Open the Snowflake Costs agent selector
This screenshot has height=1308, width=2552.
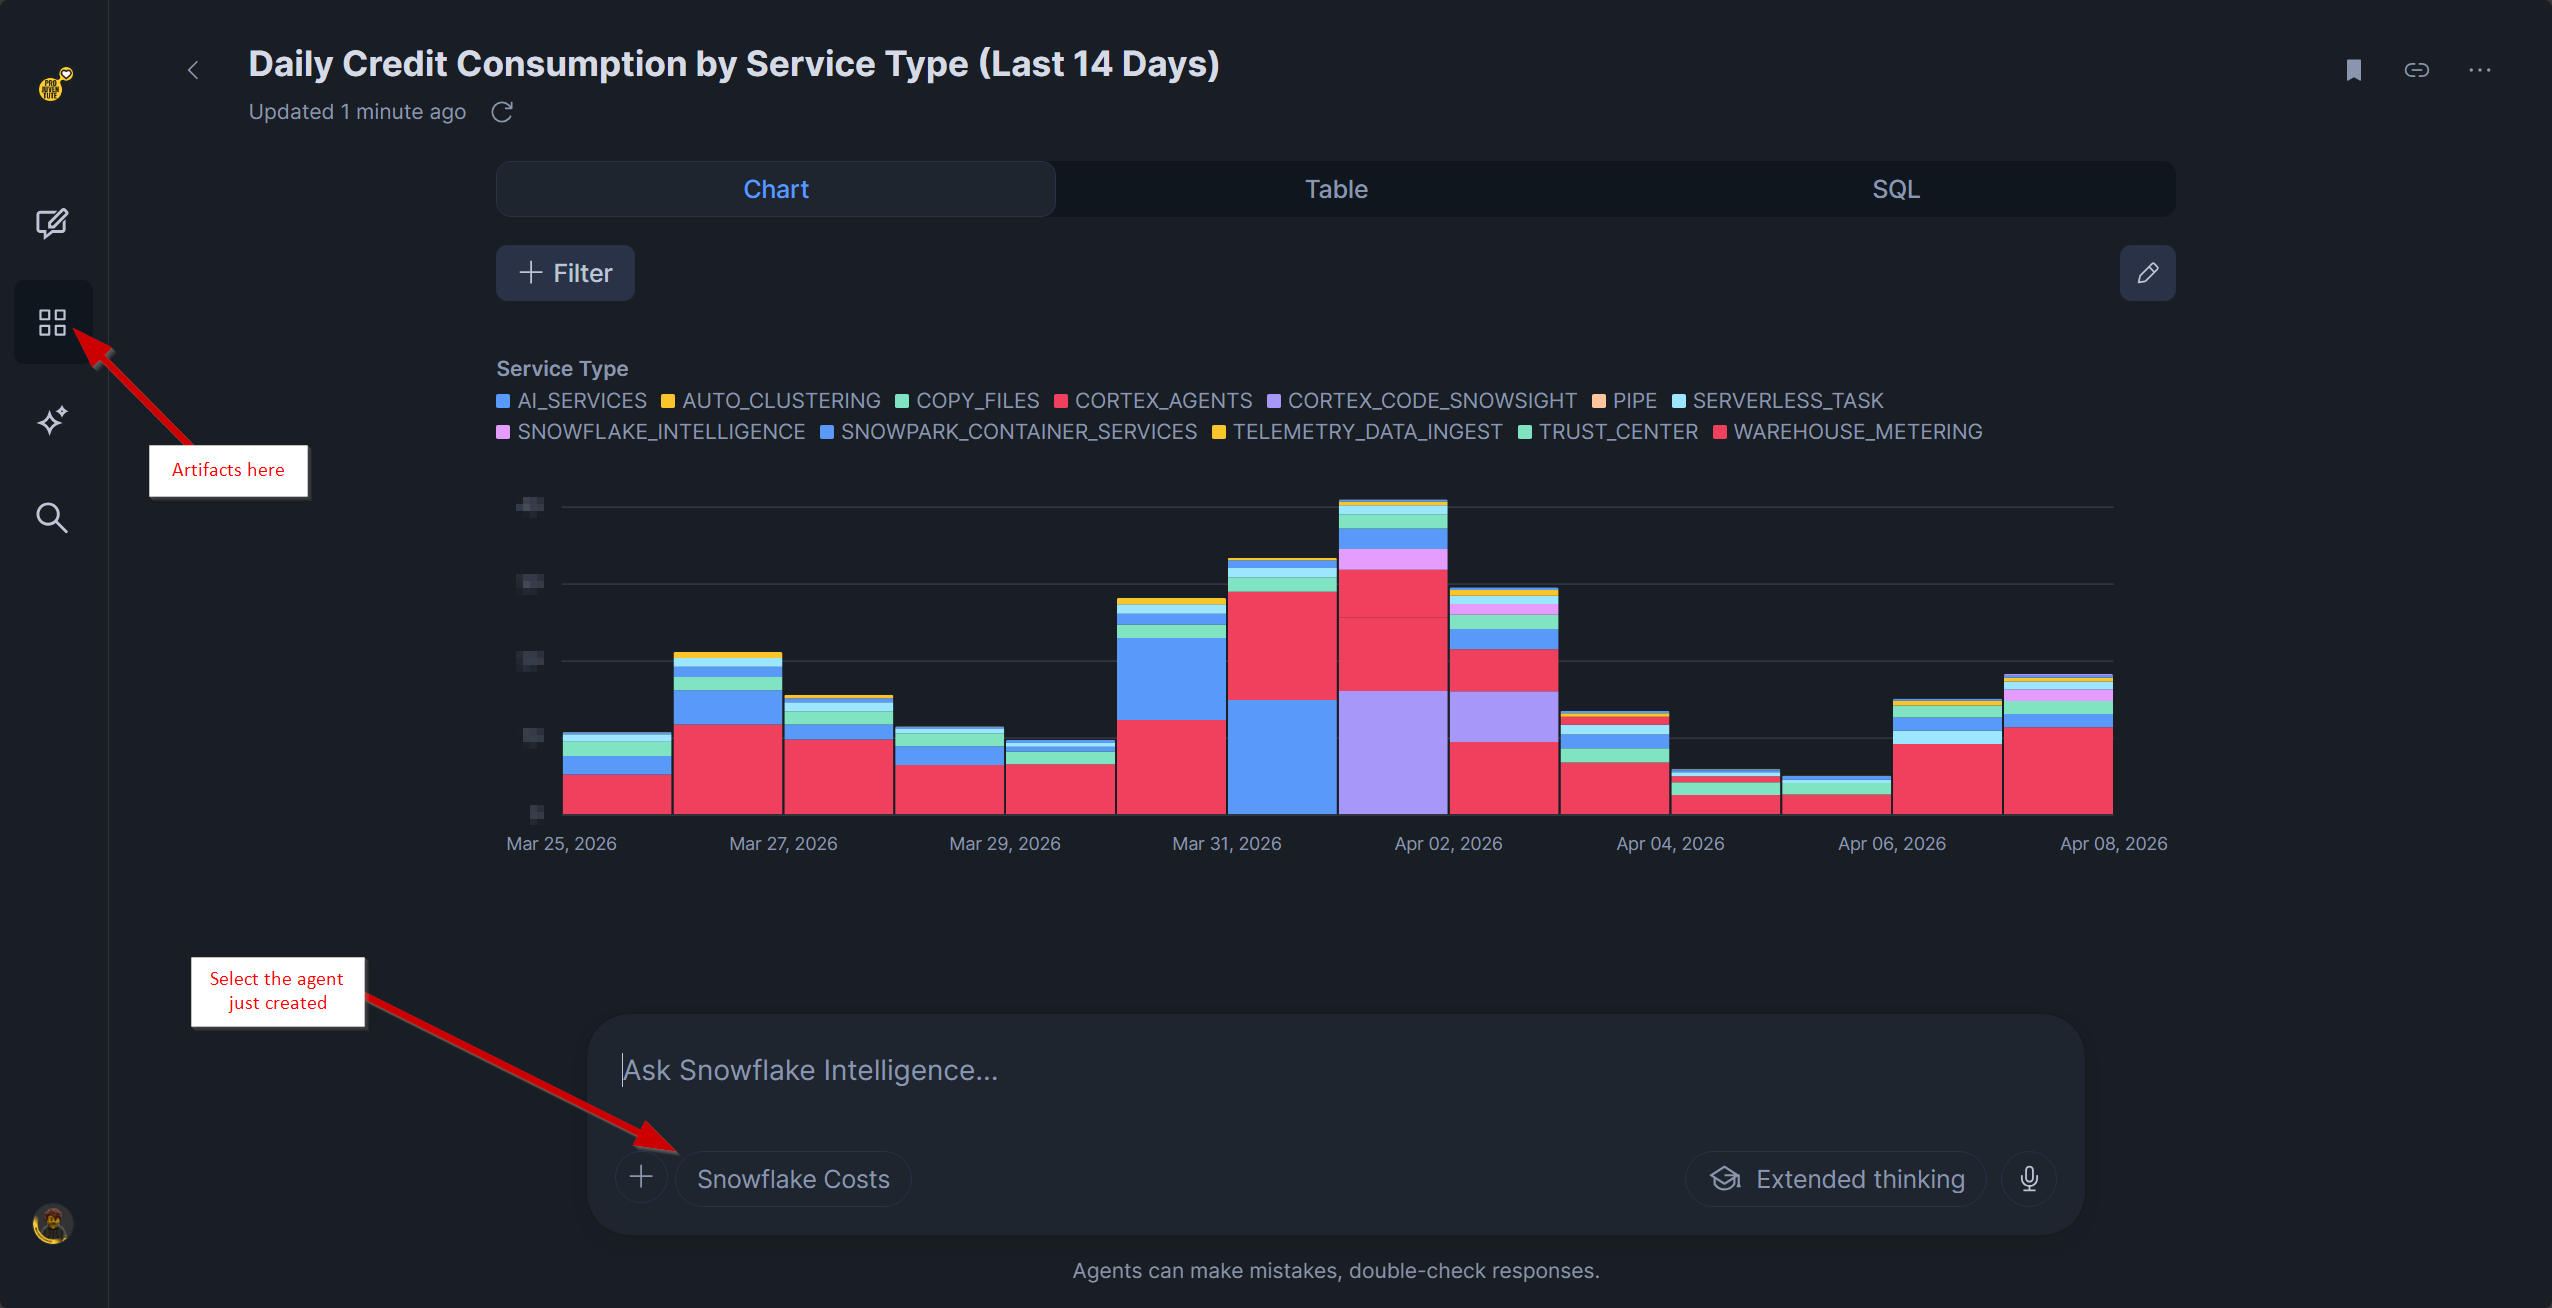click(793, 1179)
